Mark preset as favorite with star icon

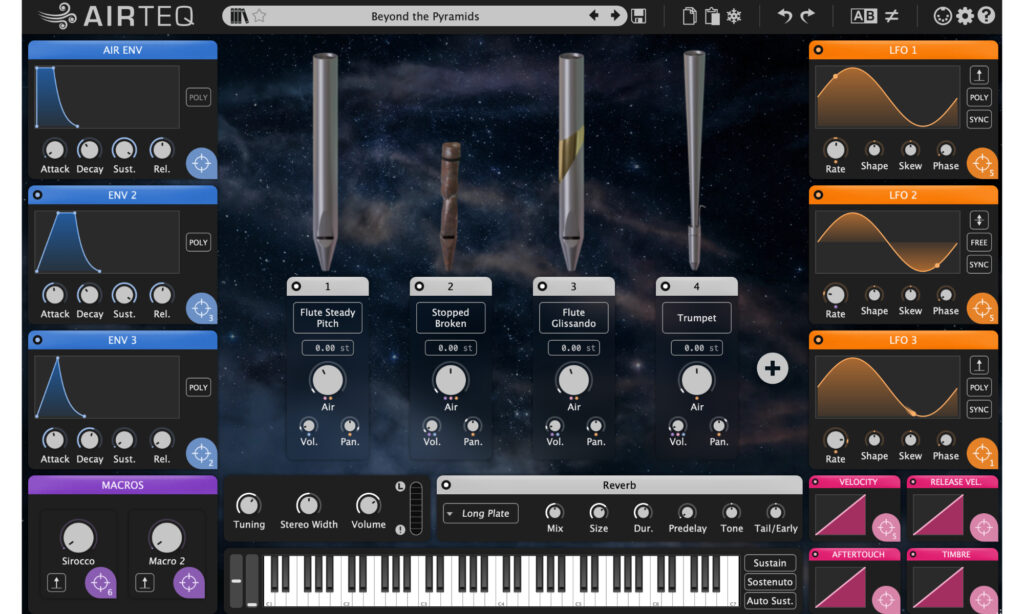tap(259, 16)
